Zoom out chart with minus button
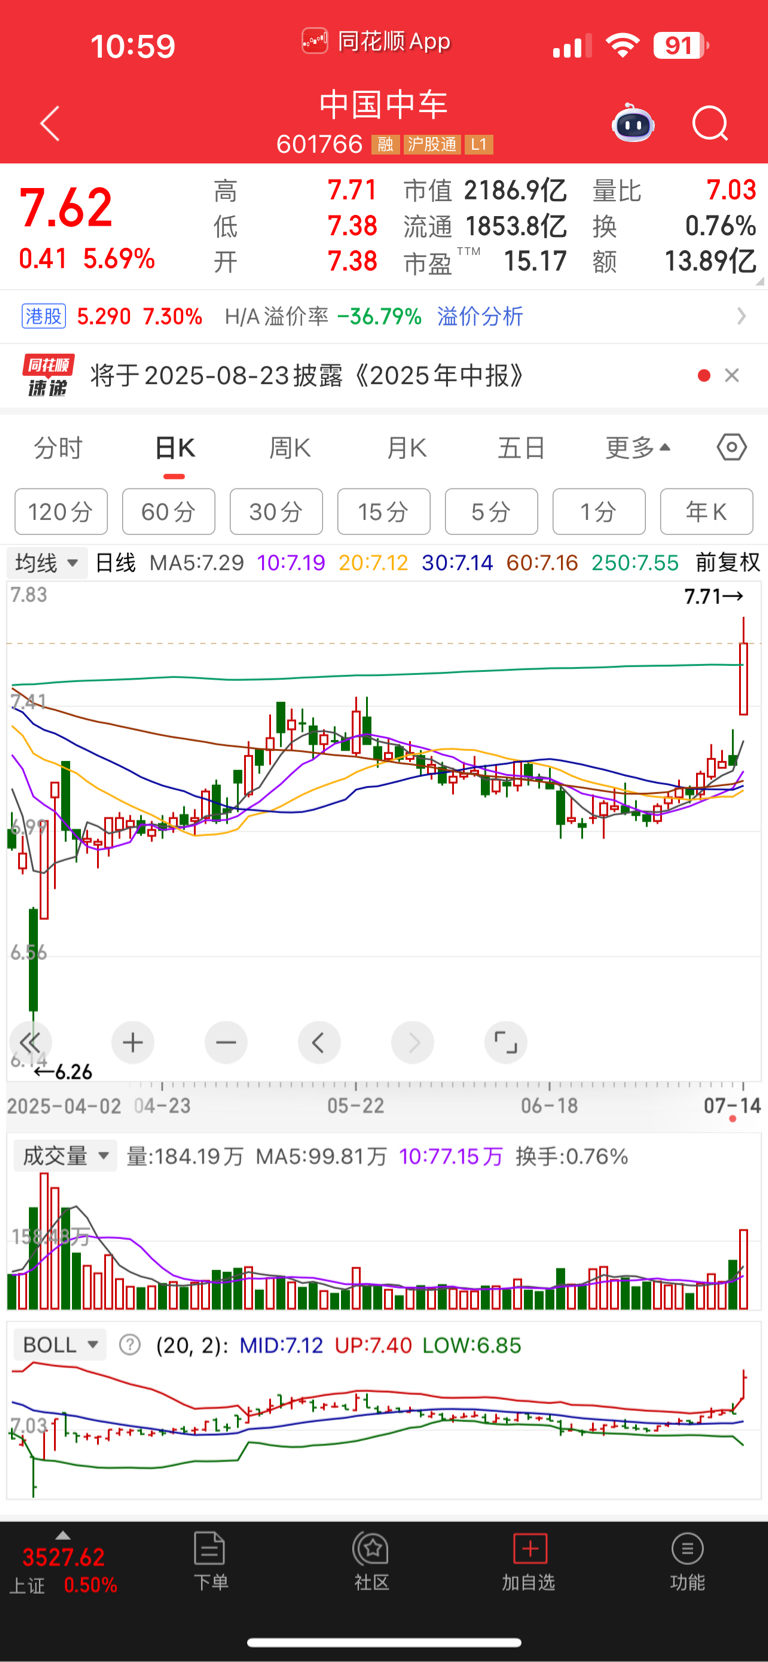 tap(226, 1043)
